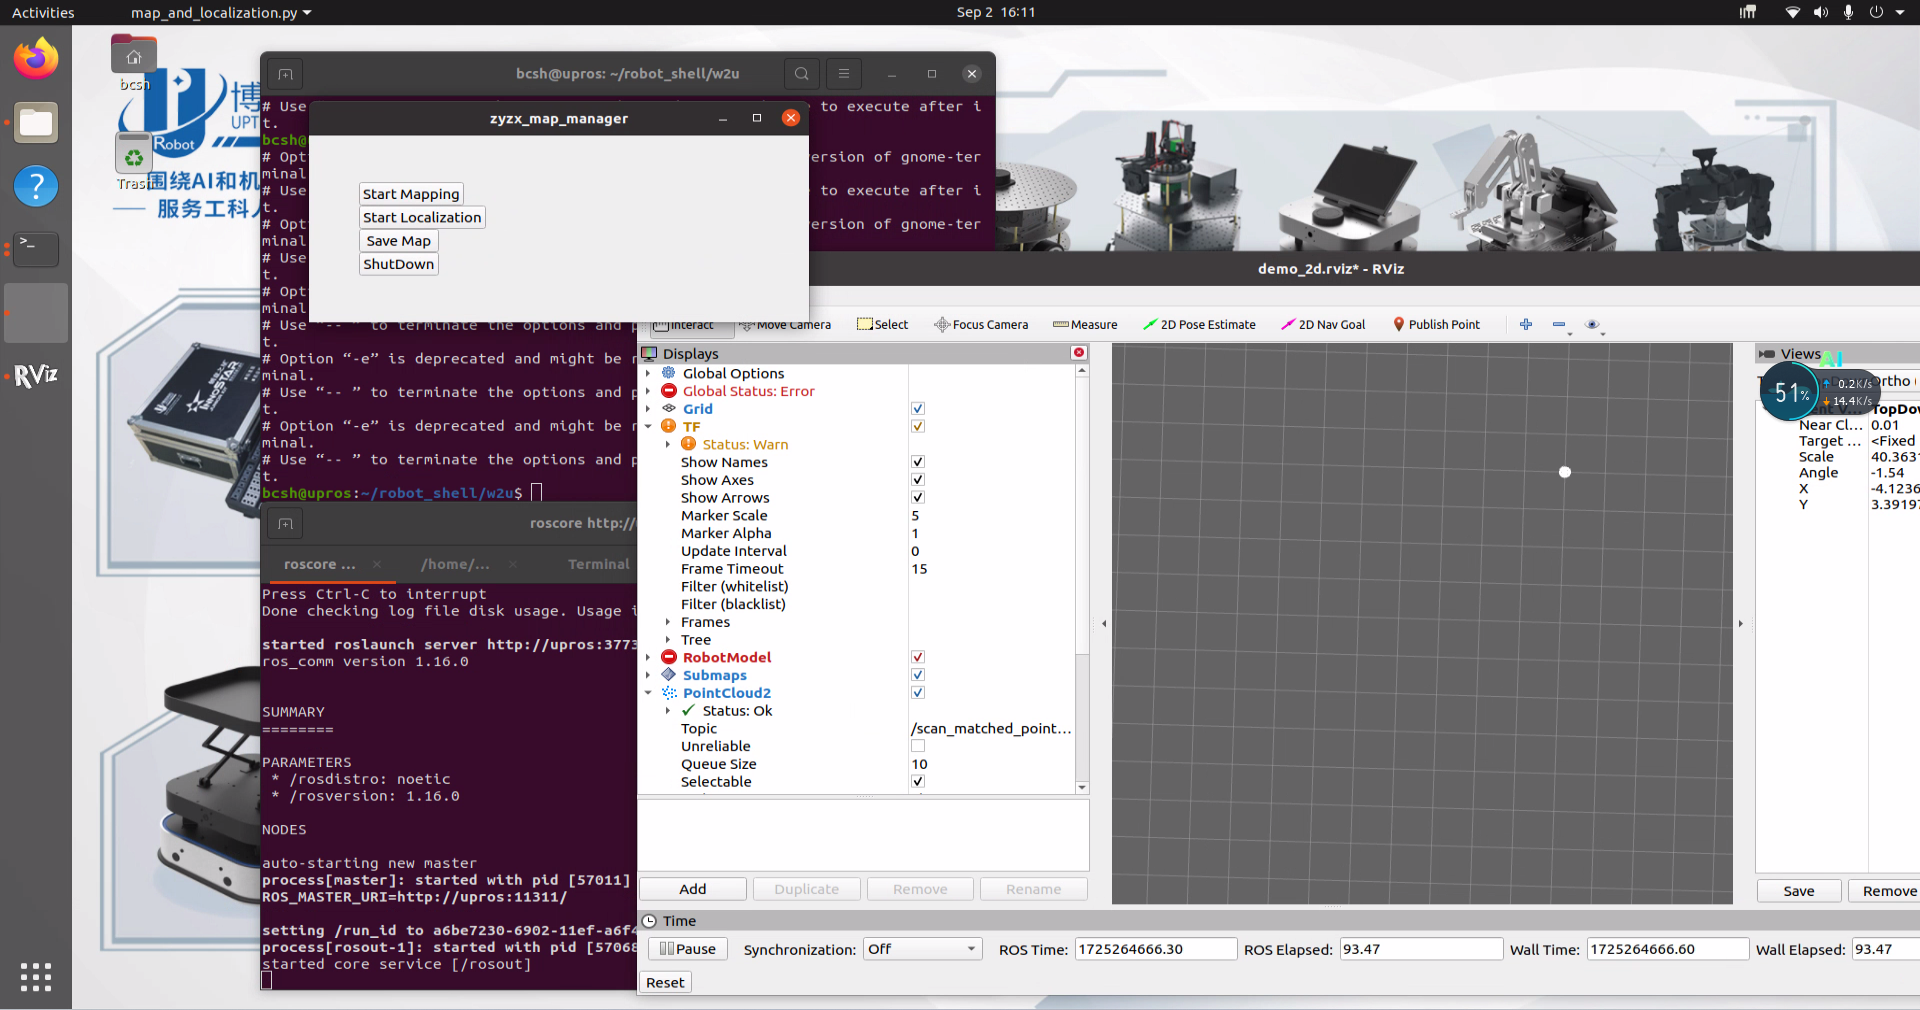Open the eye toolbar options icon
Viewport: 1920px width, 1010px height.
click(x=1592, y=324)
